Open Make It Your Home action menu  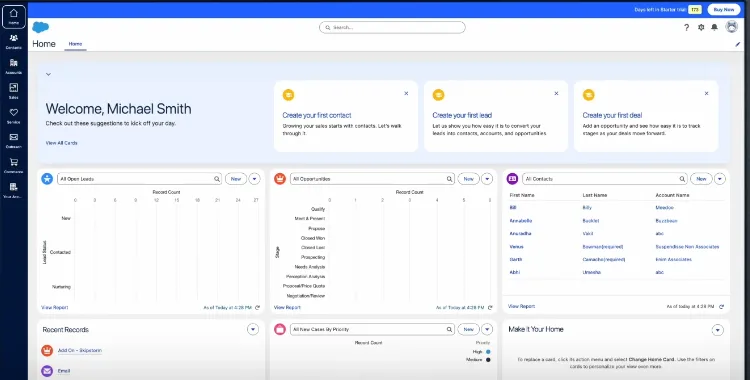(x=717, y=330)
